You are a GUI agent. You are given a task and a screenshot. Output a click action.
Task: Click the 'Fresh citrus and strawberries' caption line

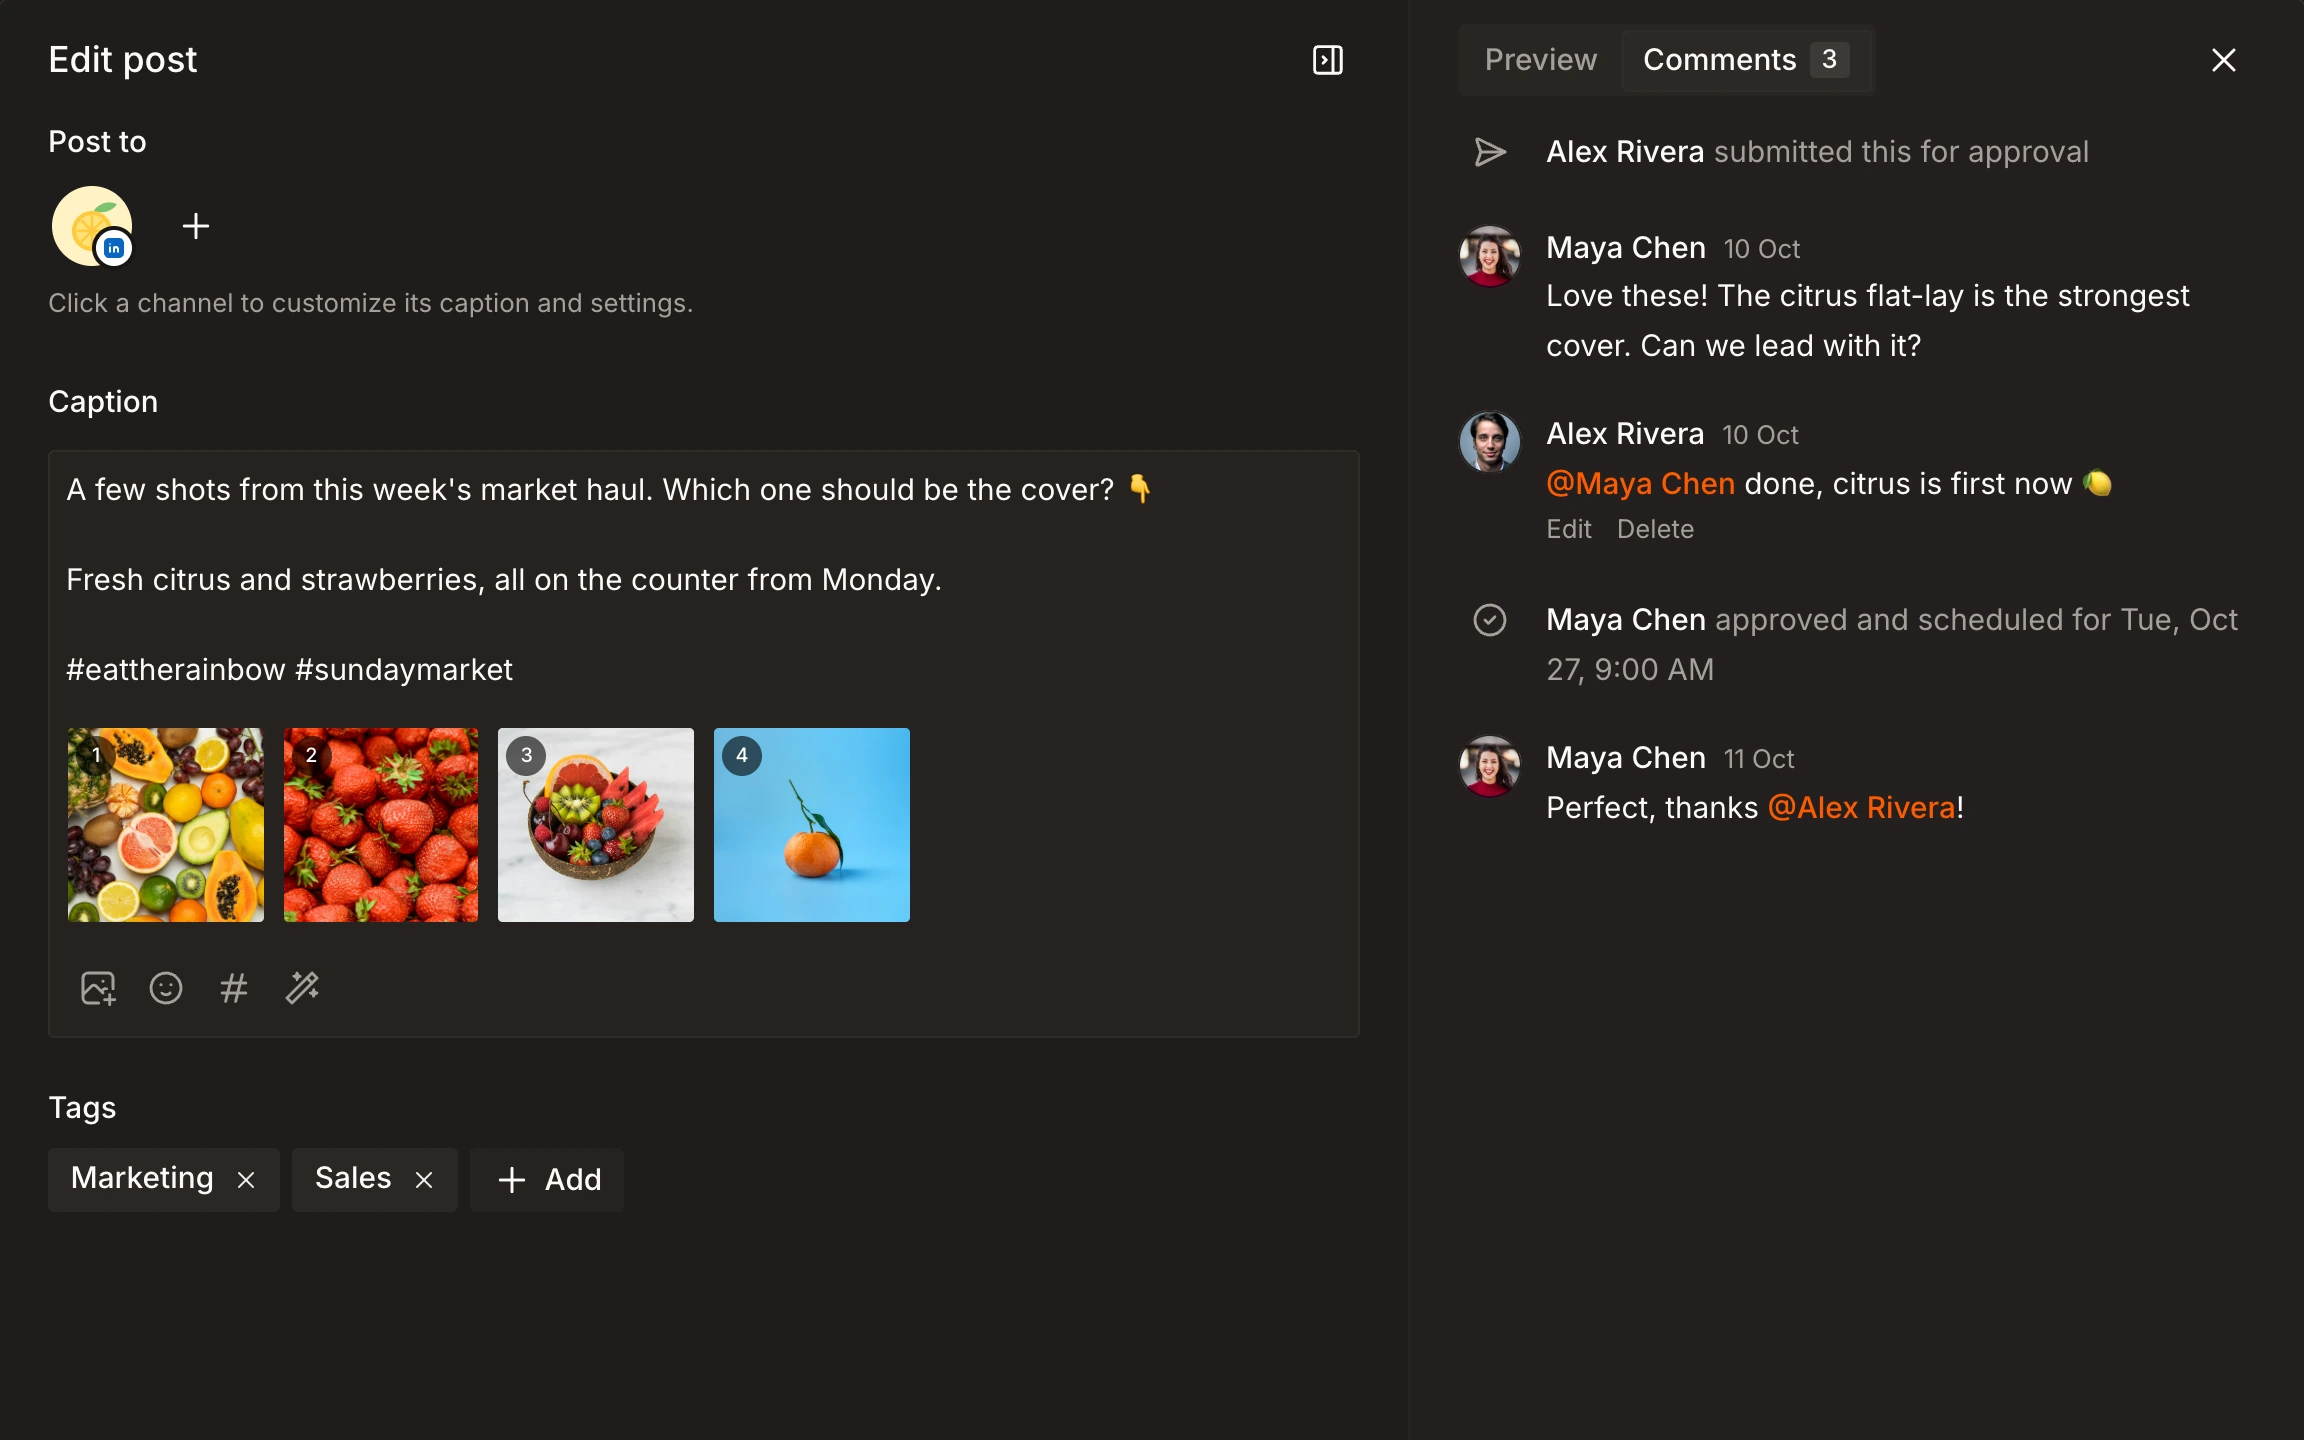[504, 580]
